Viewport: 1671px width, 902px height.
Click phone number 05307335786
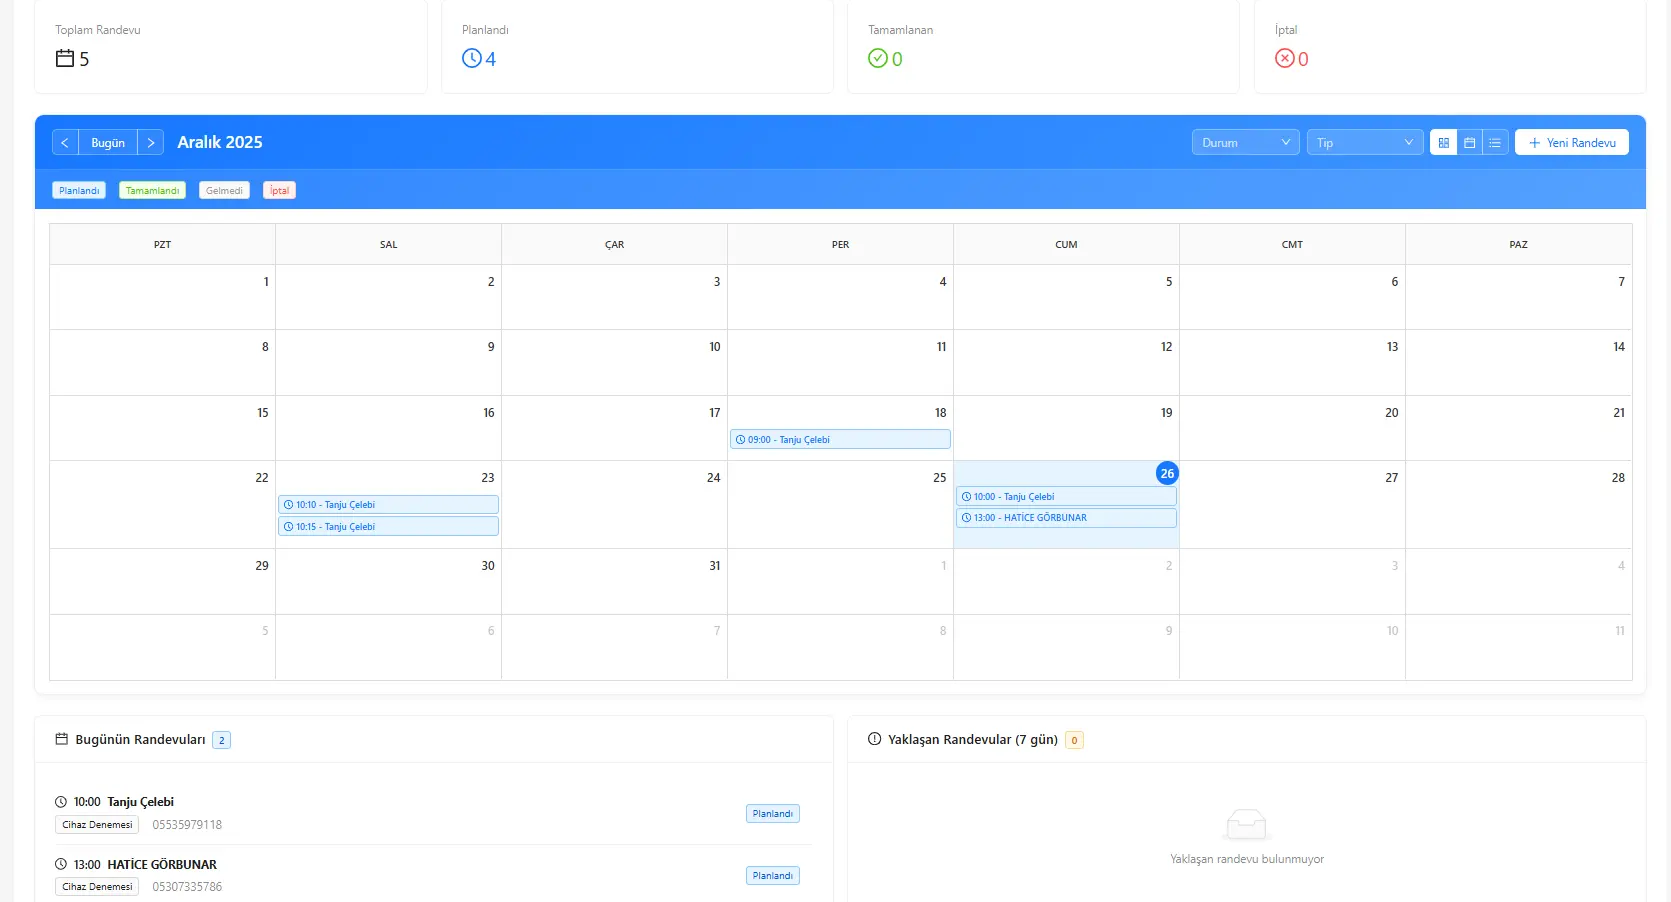187,887
